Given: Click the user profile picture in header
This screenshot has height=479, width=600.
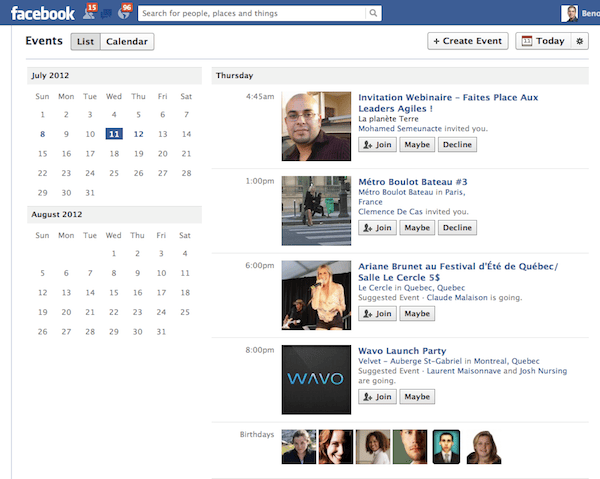Looking at the screenshot, I should pos(569,13).
